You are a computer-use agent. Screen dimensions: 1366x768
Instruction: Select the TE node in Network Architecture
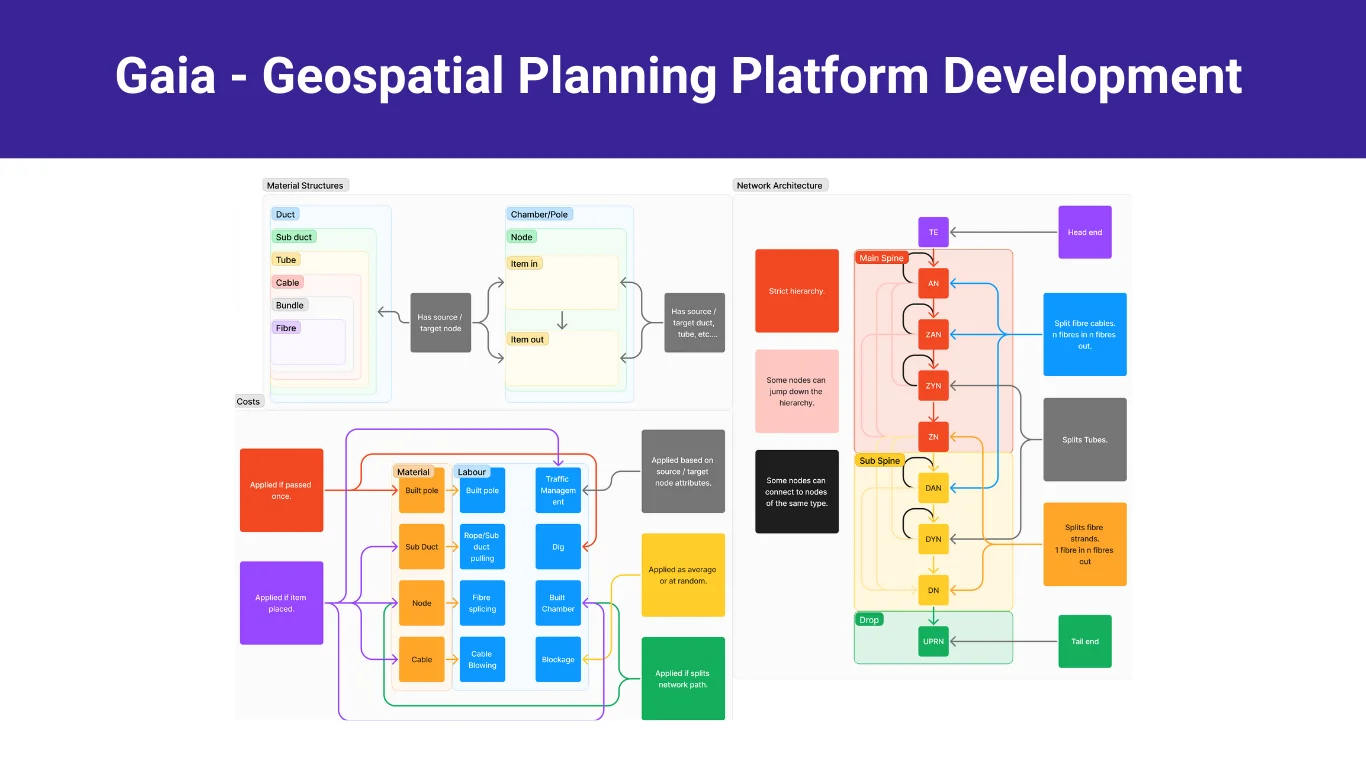tap(933, 231)
